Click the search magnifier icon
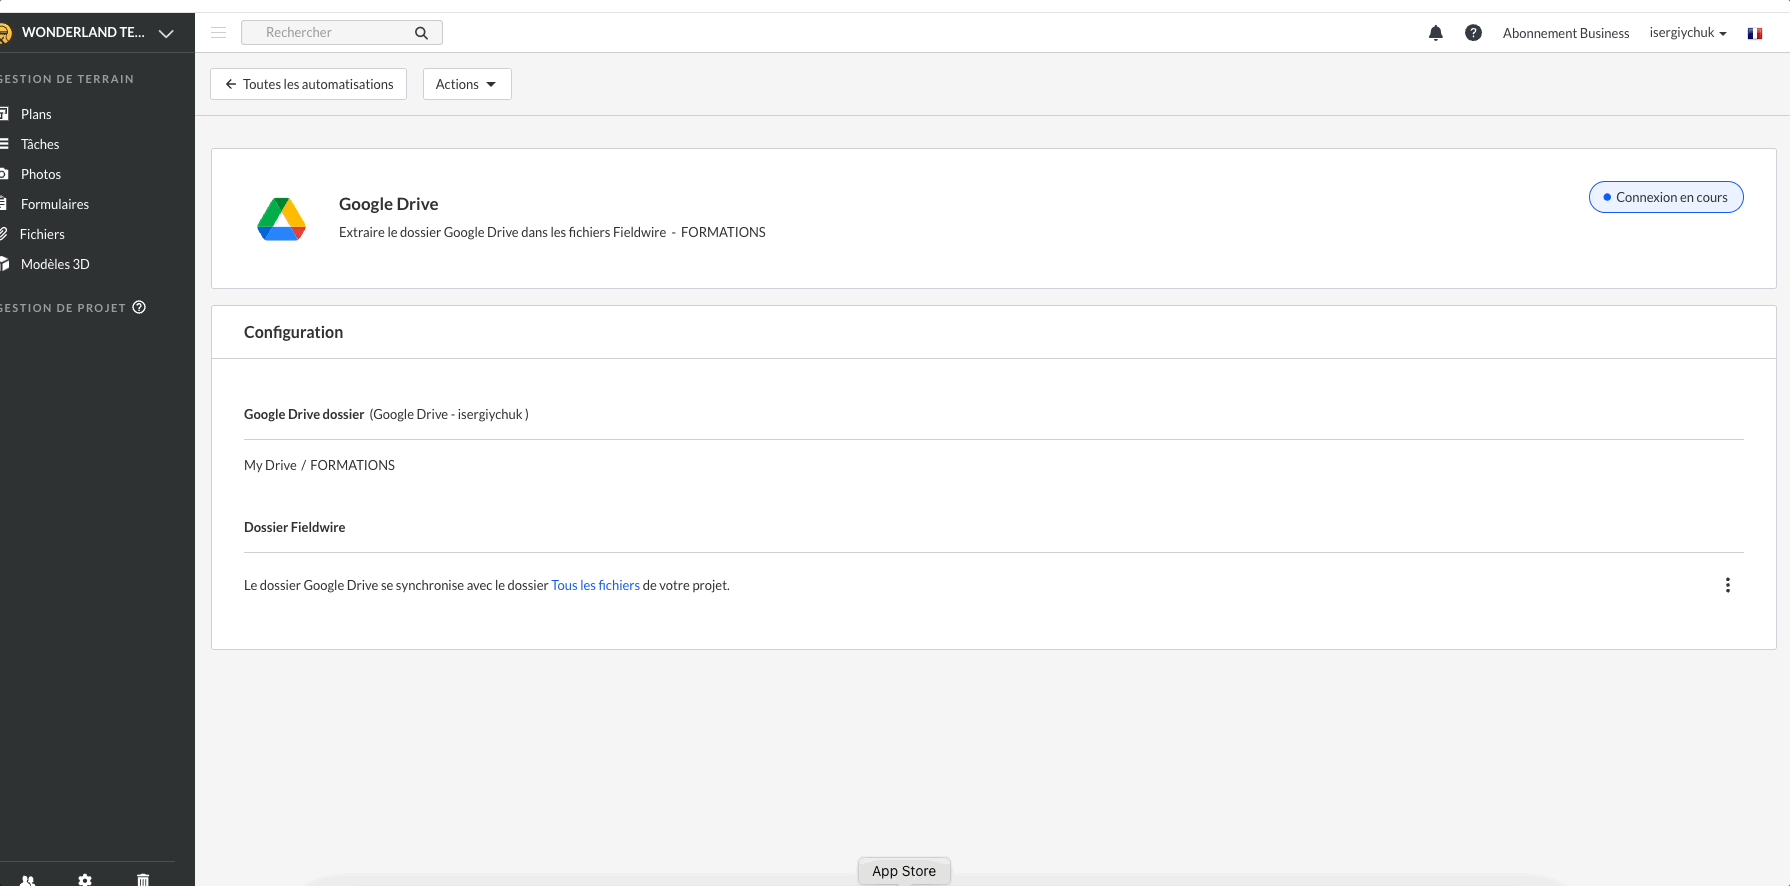1790x886 pixels. pyautogui.click(x=421, y=33)
